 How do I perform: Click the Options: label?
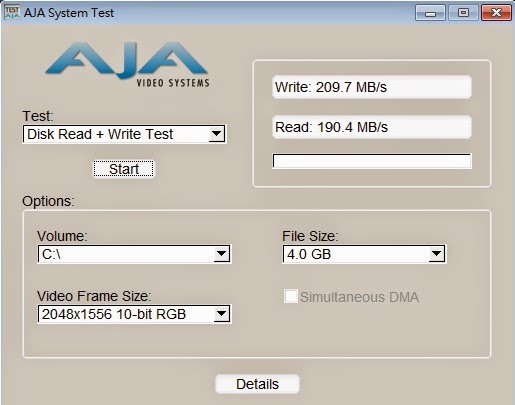pyautogui.click(x=49, y=201)
